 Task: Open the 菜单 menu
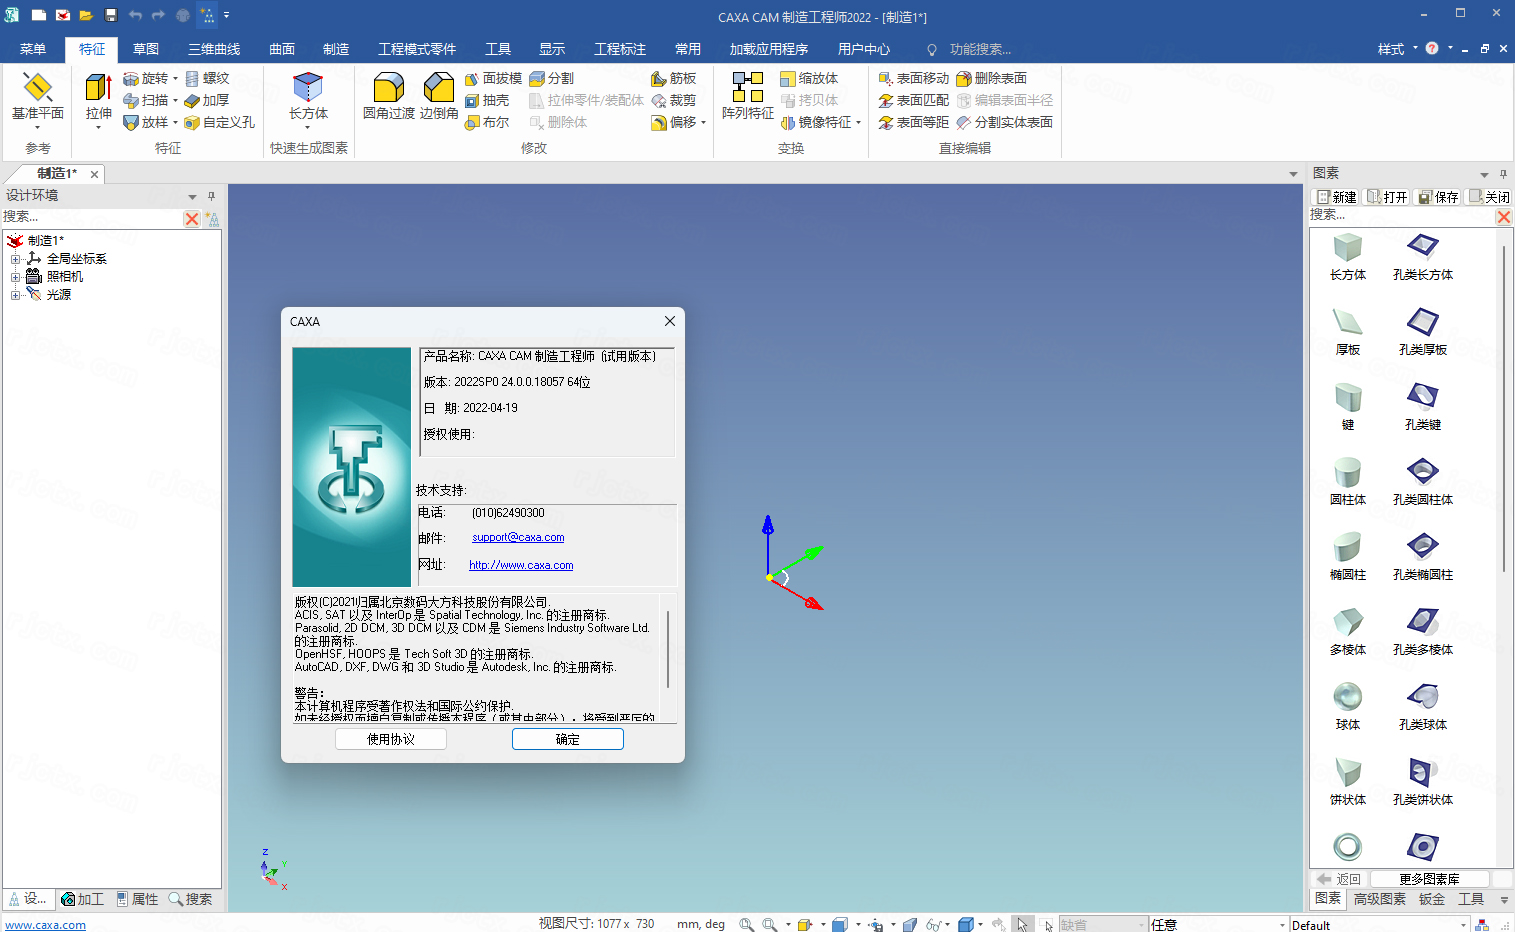33,49
